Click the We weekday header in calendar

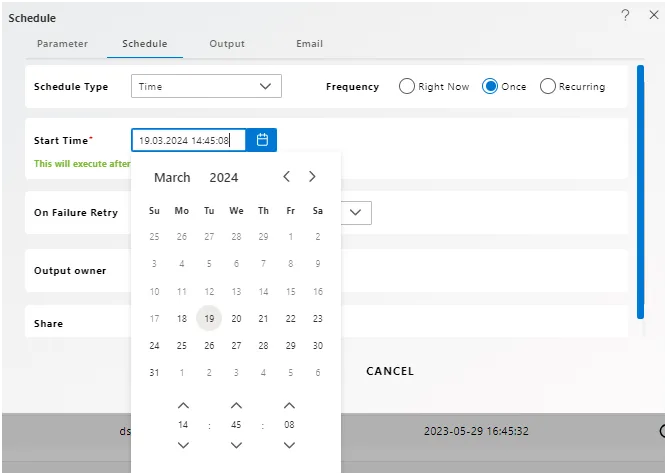click(237, 211)
